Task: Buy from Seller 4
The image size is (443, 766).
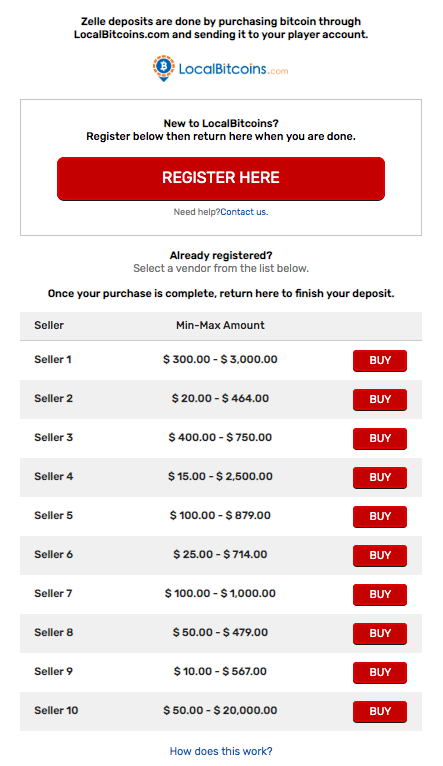Action: point(380,477)
